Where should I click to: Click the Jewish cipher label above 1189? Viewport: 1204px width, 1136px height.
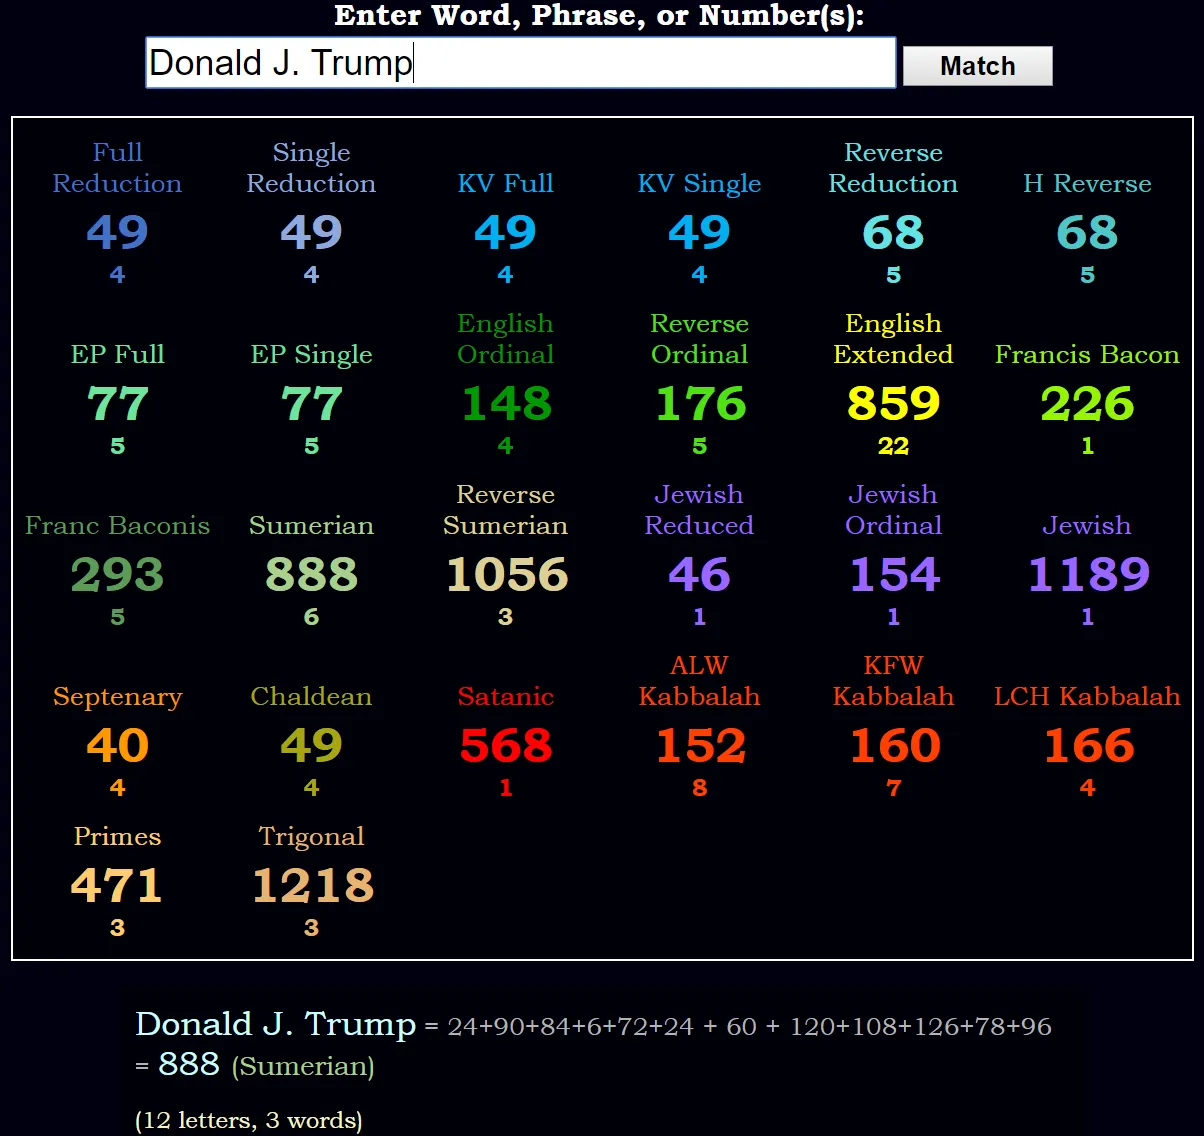[x=1087, y=525]
